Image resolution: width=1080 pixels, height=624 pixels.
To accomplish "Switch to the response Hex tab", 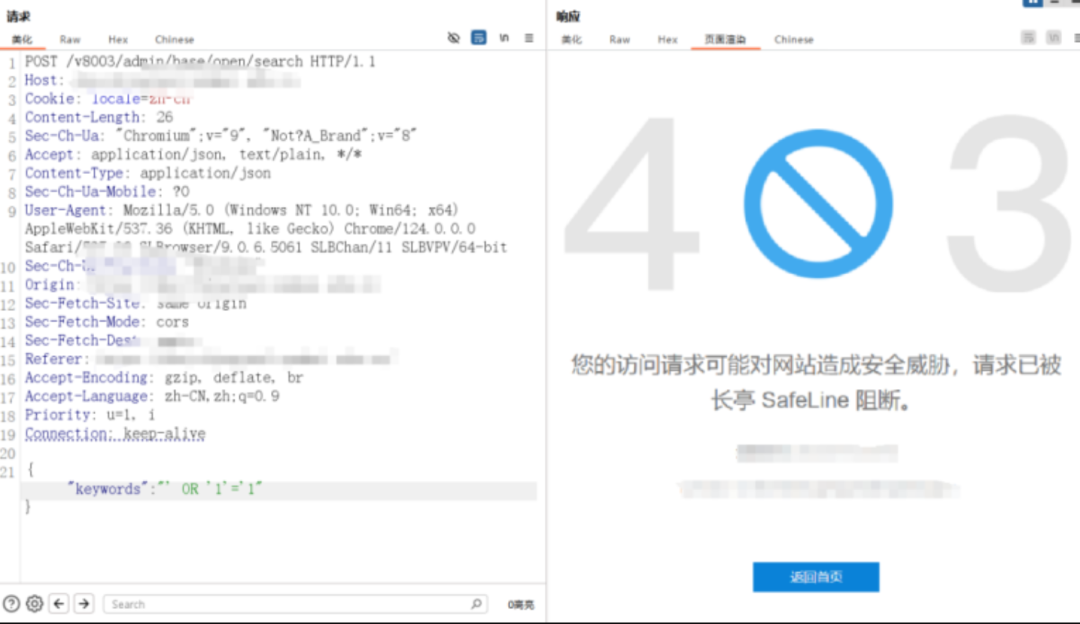I will pyautogui.click(x=667, y=39).
